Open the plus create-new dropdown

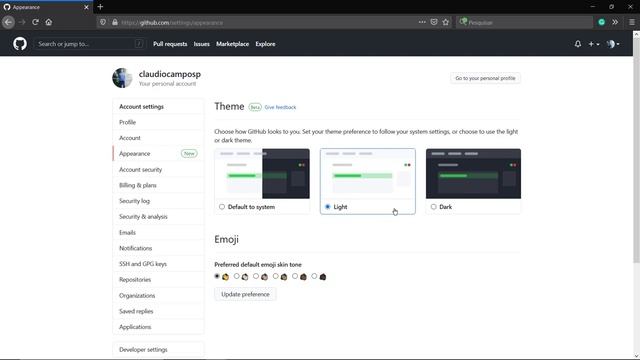coord(593,44)
